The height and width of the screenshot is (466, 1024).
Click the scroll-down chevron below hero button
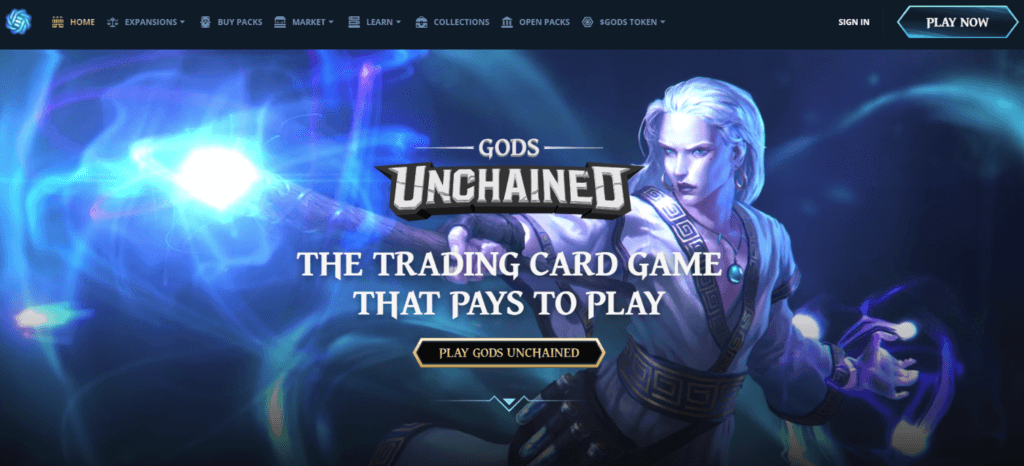[x=509, y=403]
